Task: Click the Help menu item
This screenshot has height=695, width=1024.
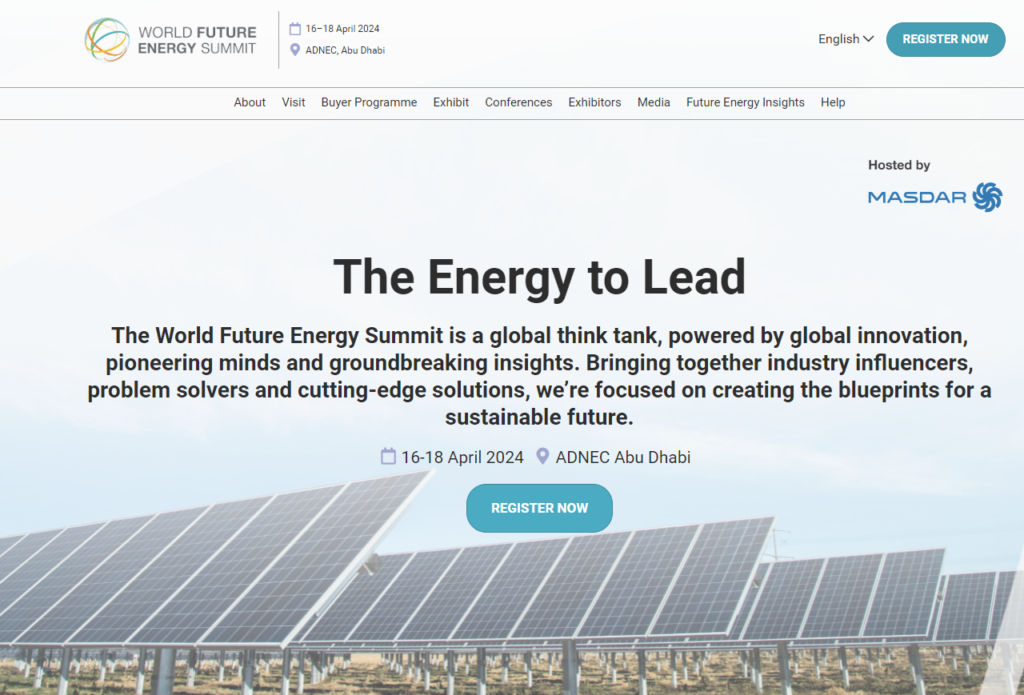Action: [833, 102]
